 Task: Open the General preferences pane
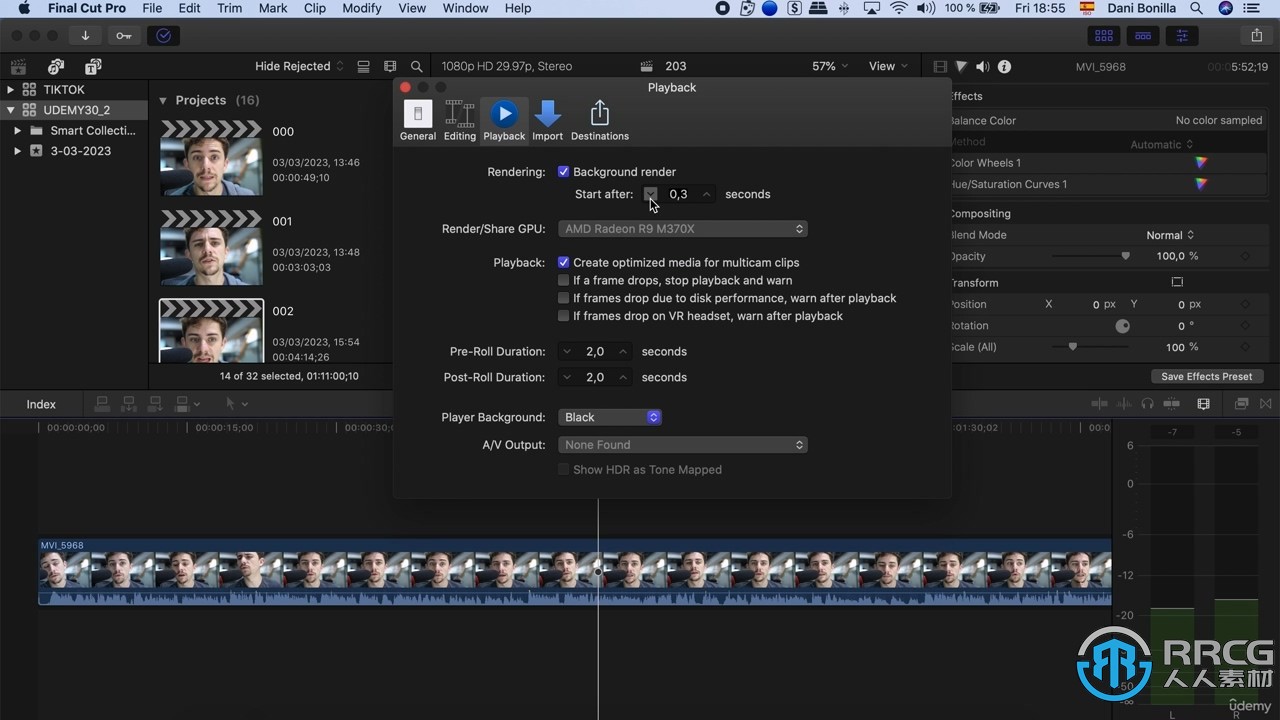(x=418, y=120)
